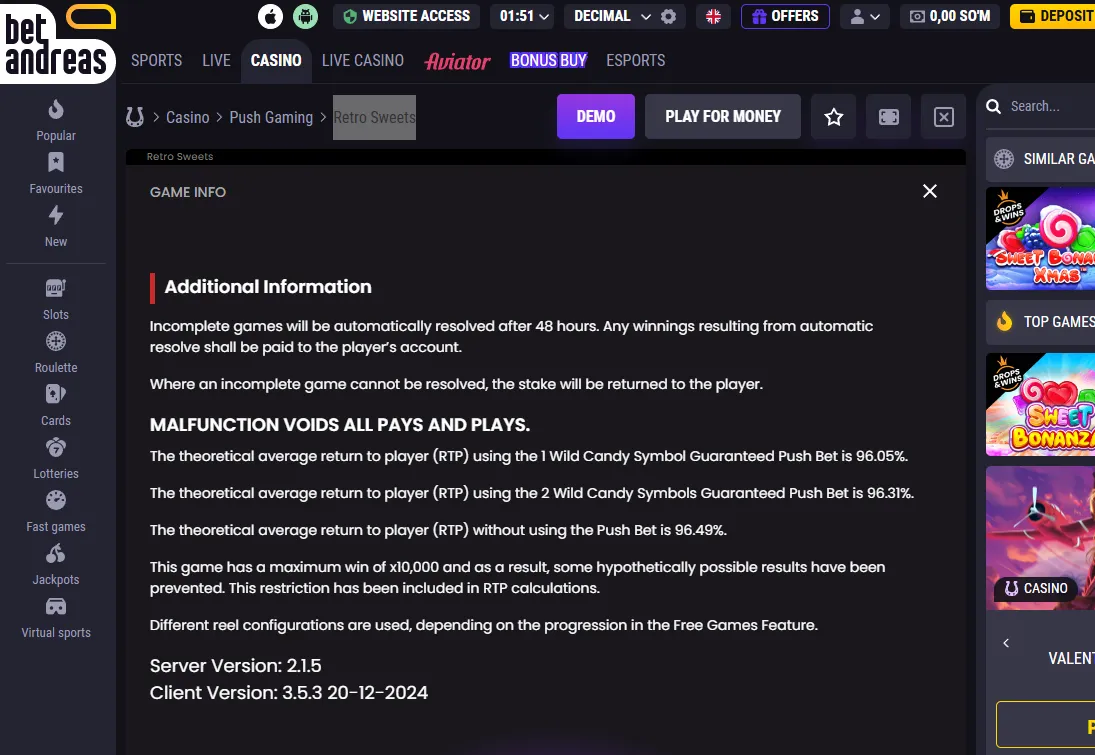Click the Casino breadcrumb link
The image size is (1095, 755).
point(188,117)
